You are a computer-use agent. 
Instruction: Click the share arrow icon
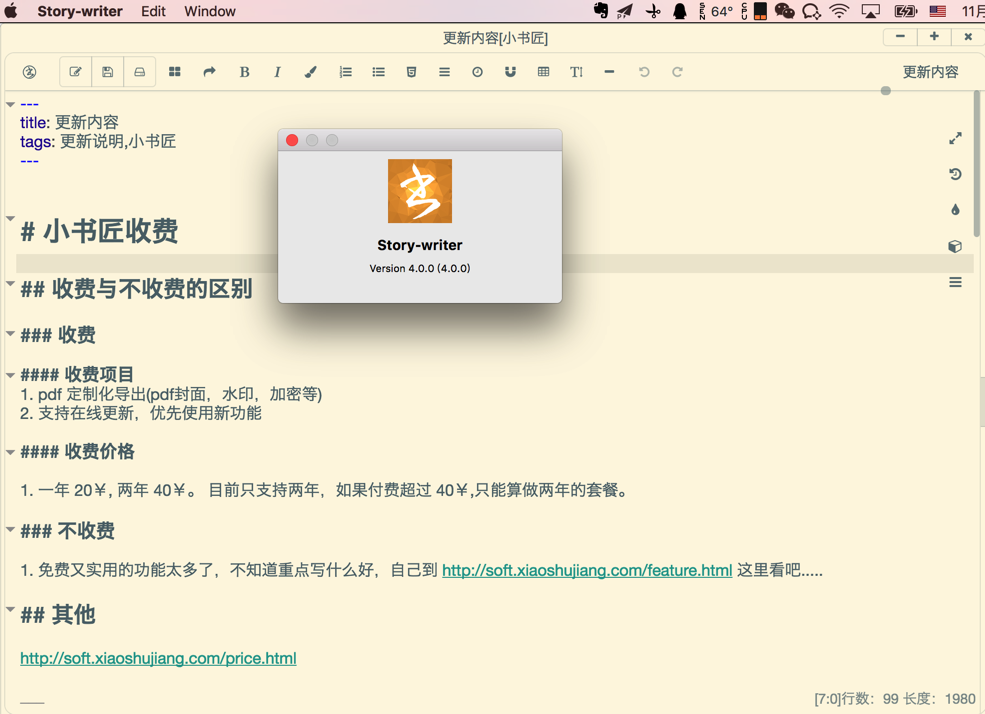pyautogui.click(x=209, y=72)
